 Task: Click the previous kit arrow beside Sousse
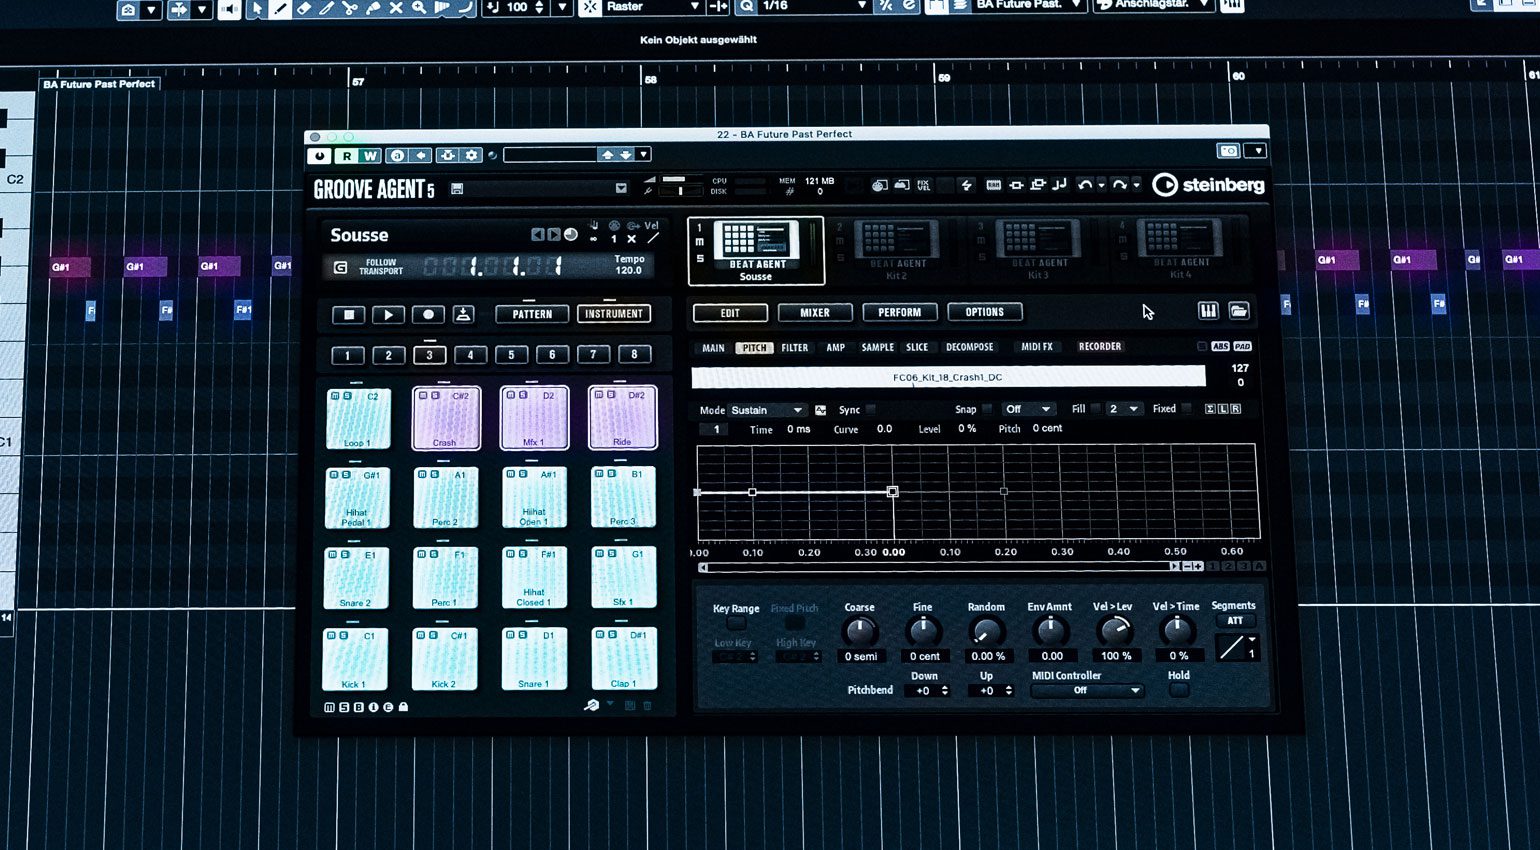coord(537,235)
